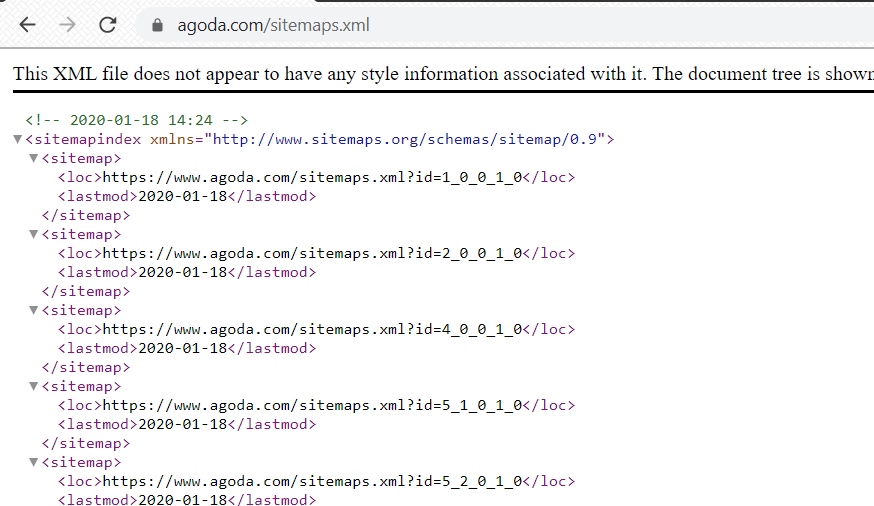874x506 pixels.
Task: Collapse the sitemap node for id=1_0_0_1_0
Action: coord(33,158)
